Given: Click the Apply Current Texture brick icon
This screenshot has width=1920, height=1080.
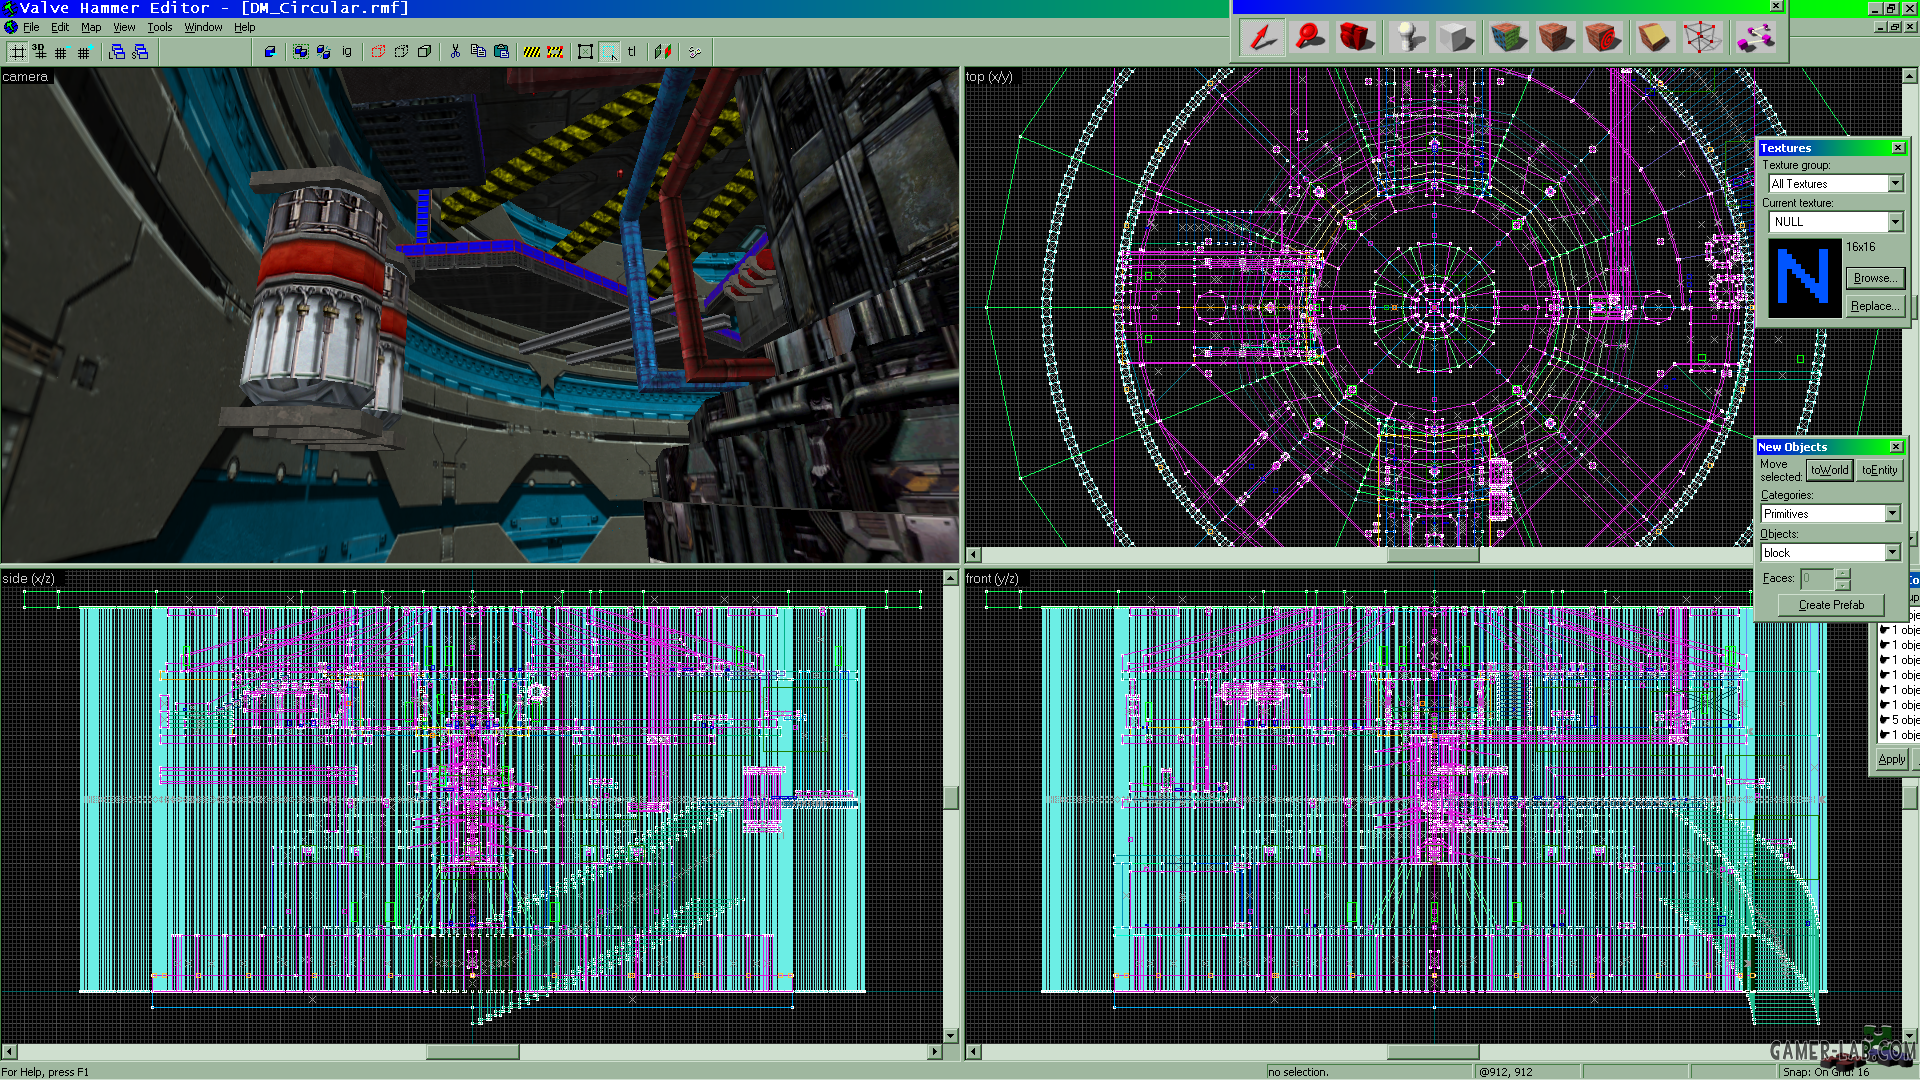Looking at the screenshot, I should [1555, 38].
